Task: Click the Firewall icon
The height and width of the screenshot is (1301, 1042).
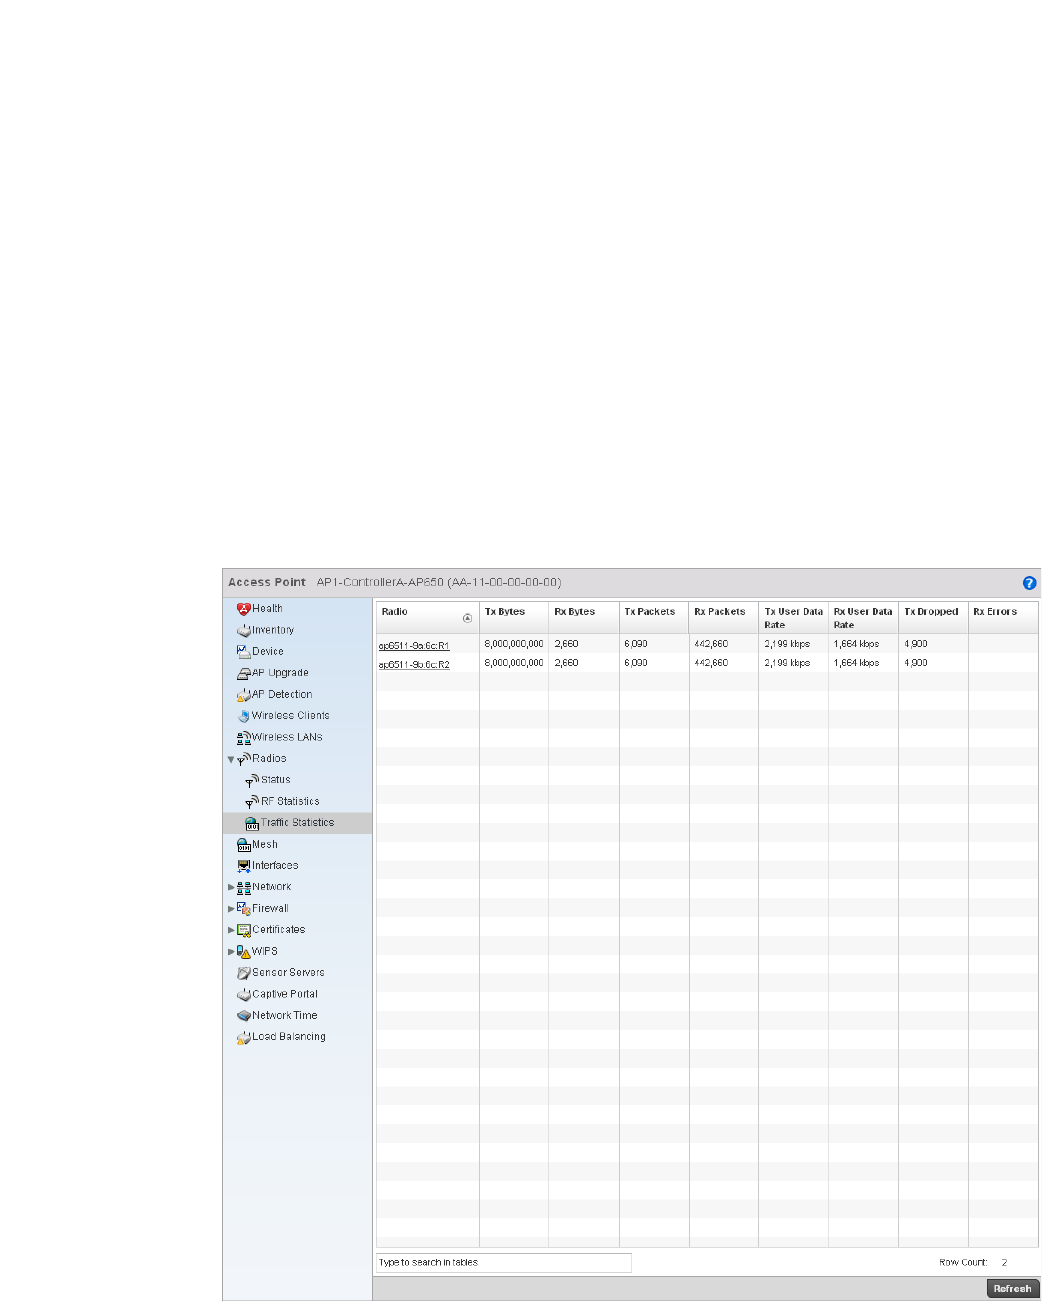Action: click(243, 909)
